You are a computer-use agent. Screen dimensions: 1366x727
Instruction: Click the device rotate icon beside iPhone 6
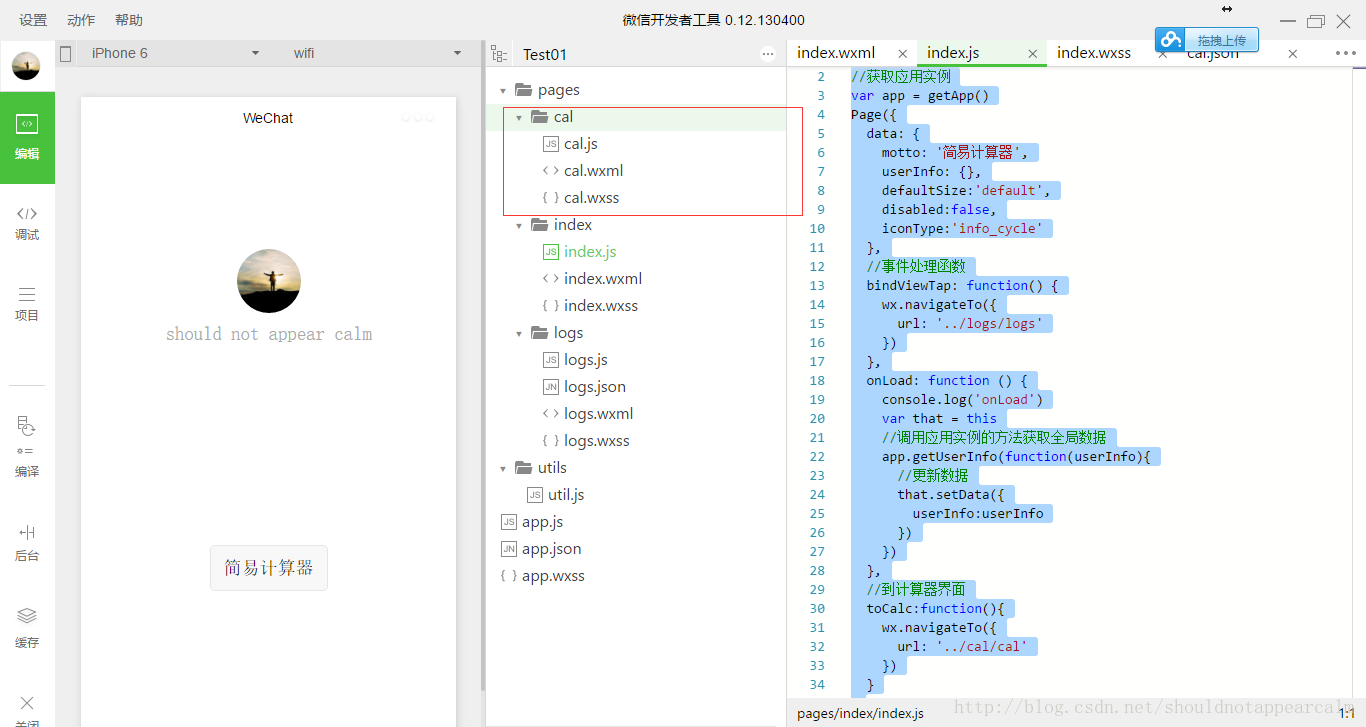click(66, 54)
